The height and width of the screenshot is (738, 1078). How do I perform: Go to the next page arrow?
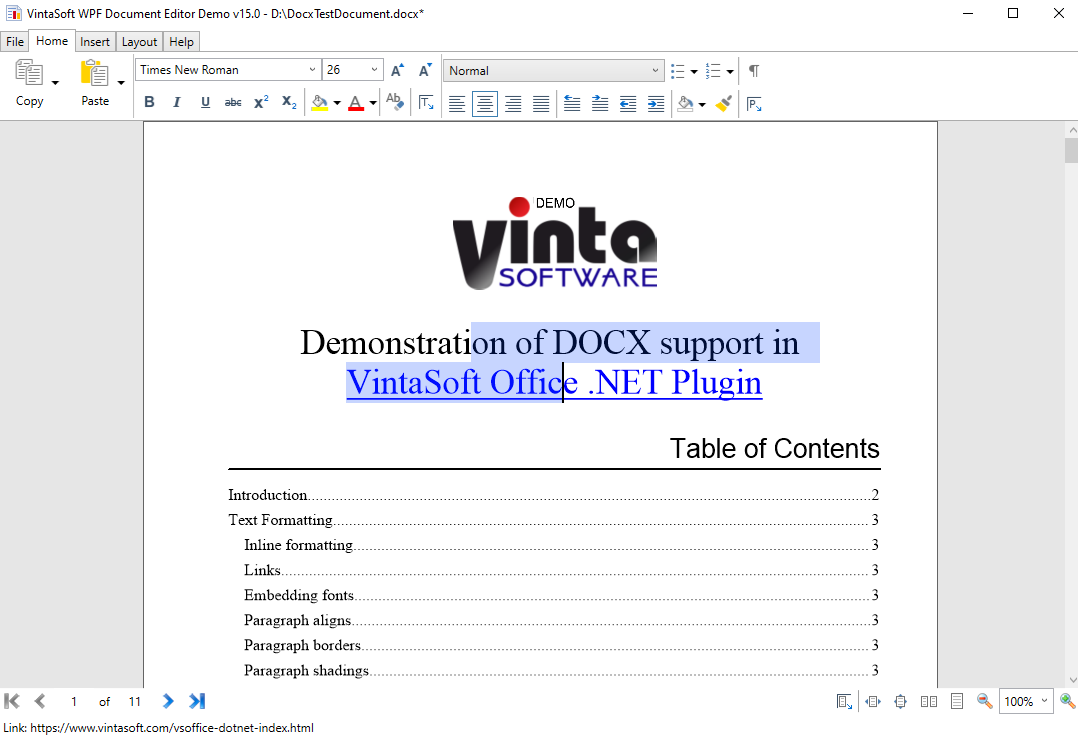(168, 701)
